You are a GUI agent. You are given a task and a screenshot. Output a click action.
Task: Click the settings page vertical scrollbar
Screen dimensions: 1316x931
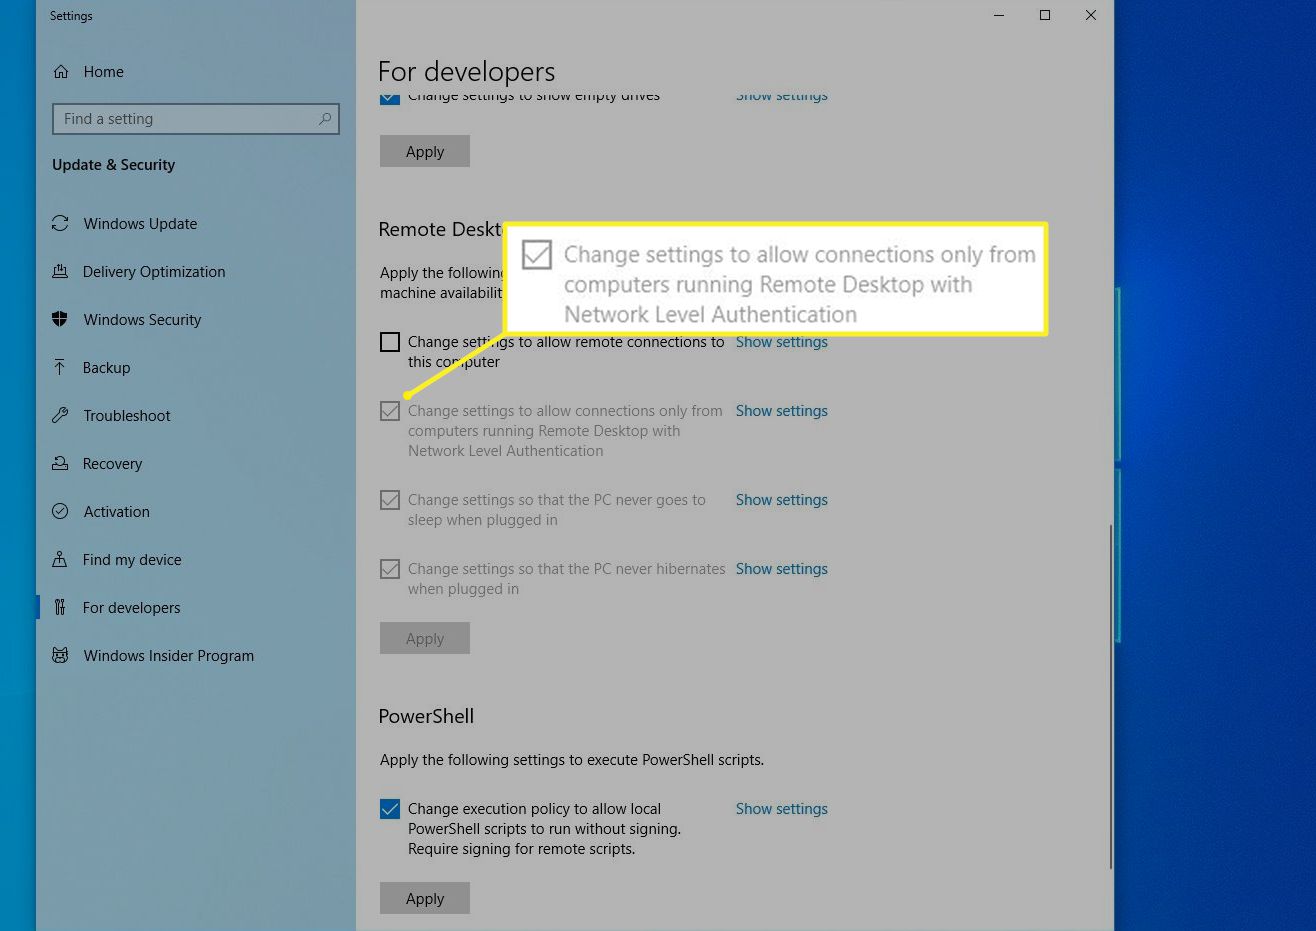1110,697
